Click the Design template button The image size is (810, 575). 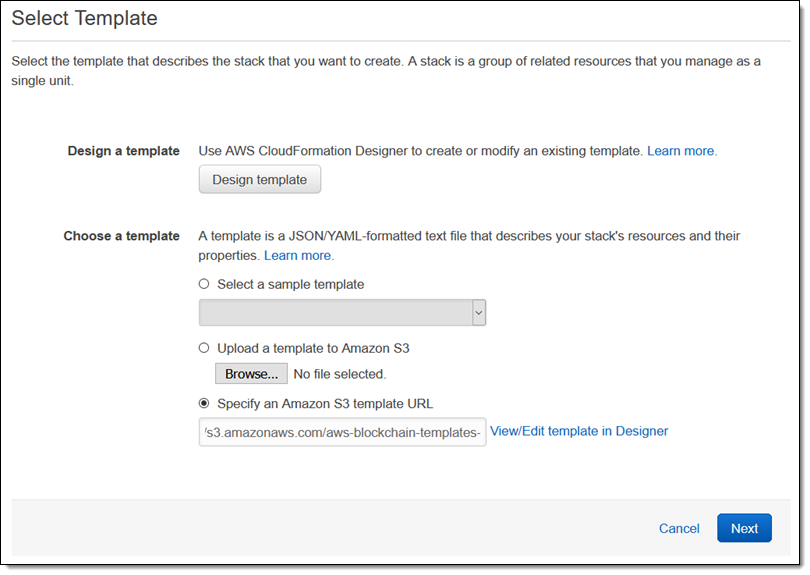260,180
